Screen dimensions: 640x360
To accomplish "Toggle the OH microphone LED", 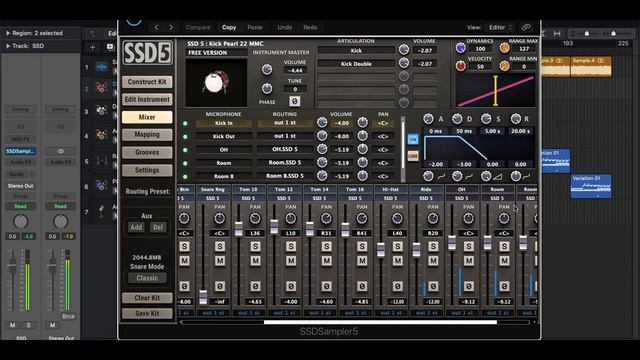I will pos(185,150).
